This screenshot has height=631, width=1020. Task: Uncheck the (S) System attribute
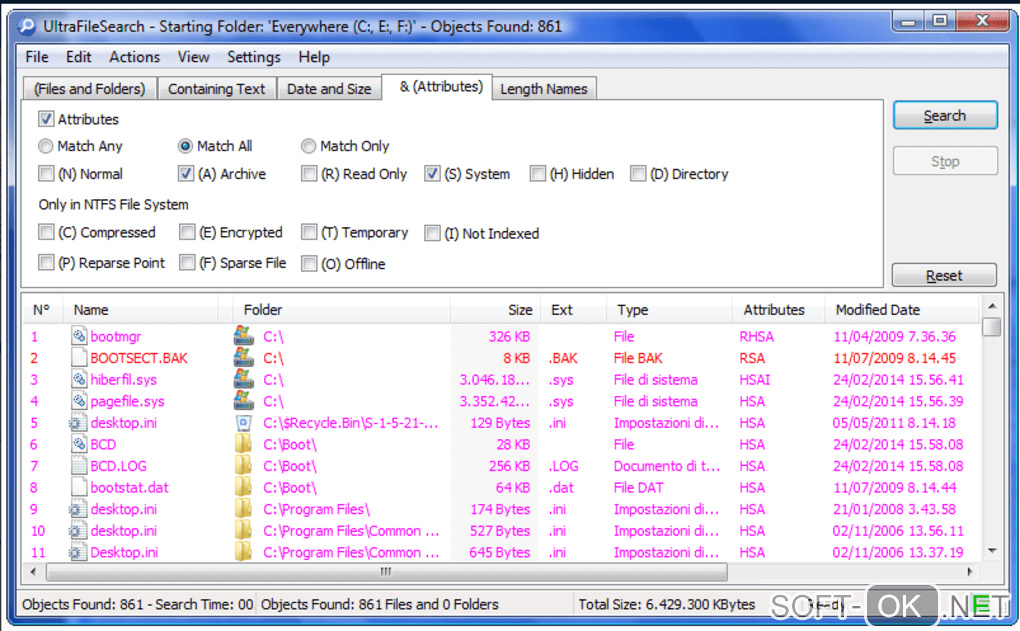pyautogui.click(x=432, y=174)
